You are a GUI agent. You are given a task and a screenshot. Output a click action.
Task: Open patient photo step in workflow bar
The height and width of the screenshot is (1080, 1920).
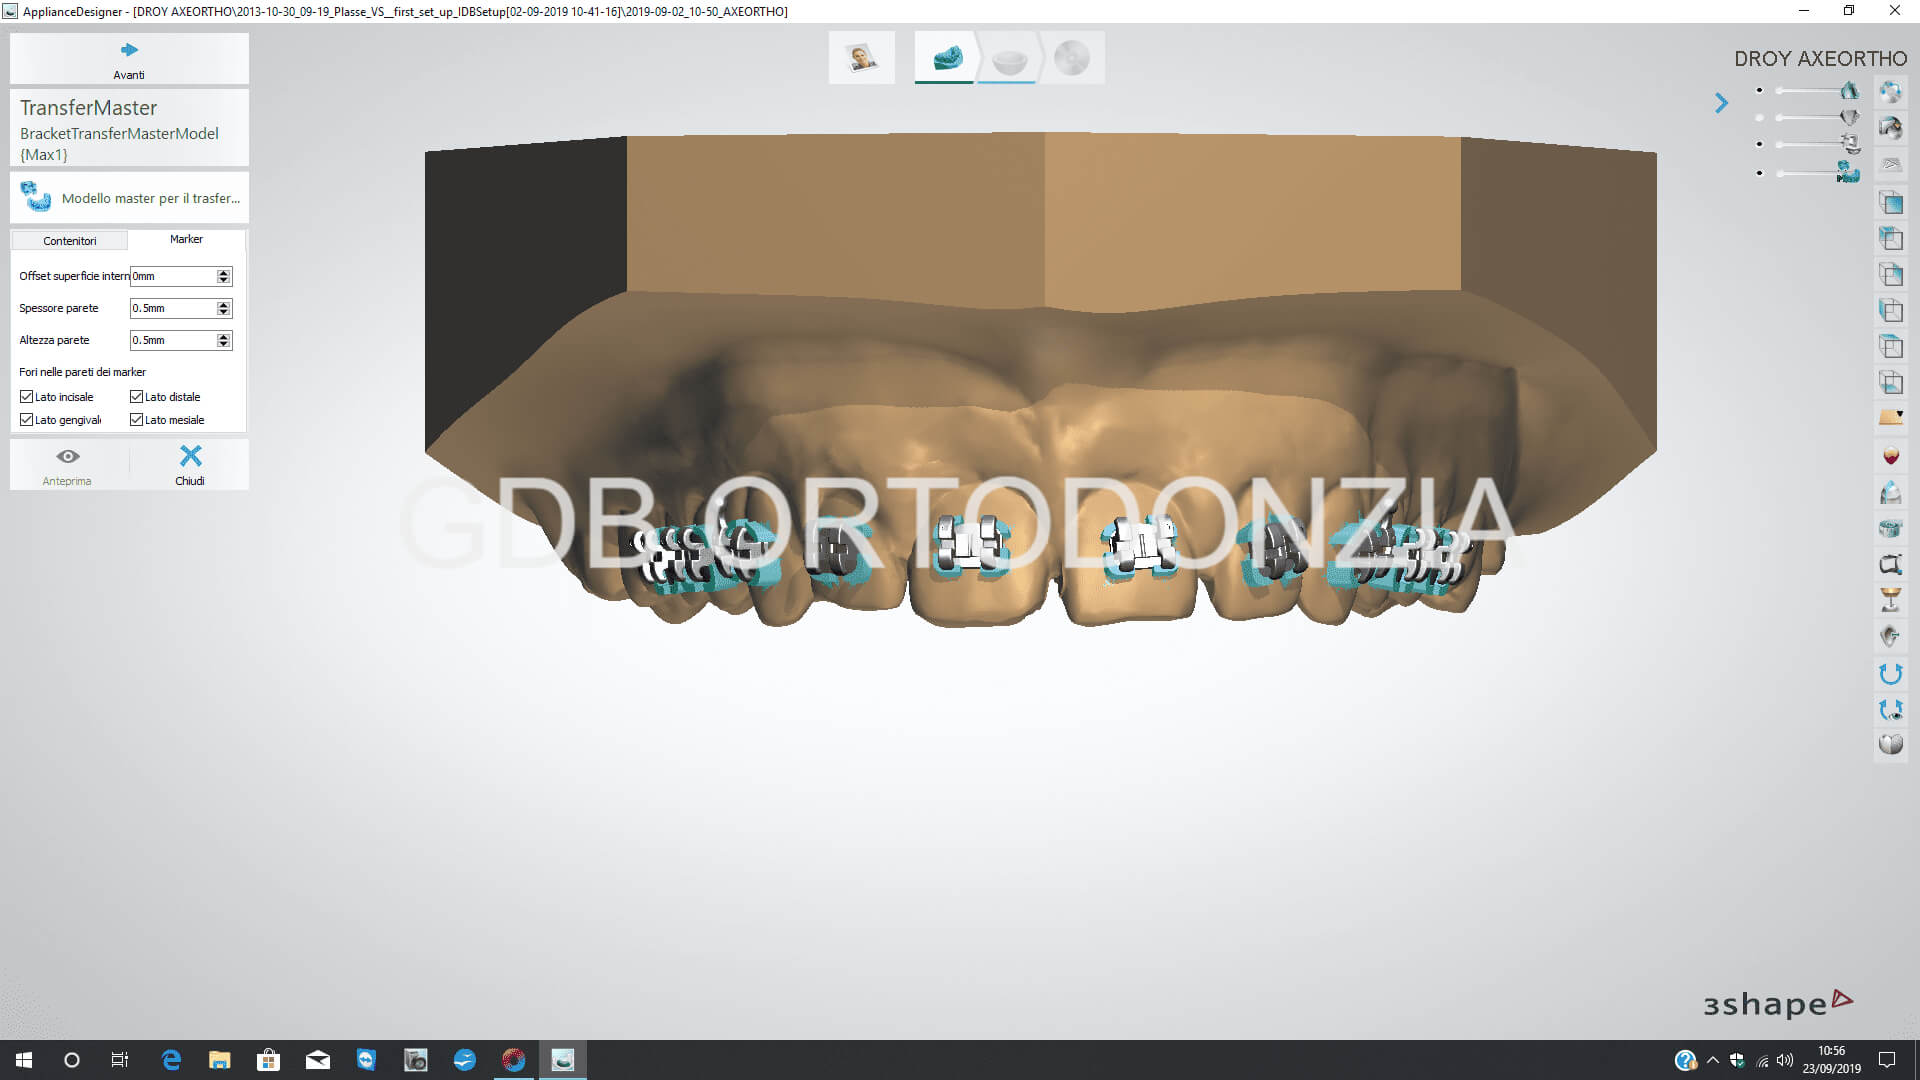click(861, 58)
